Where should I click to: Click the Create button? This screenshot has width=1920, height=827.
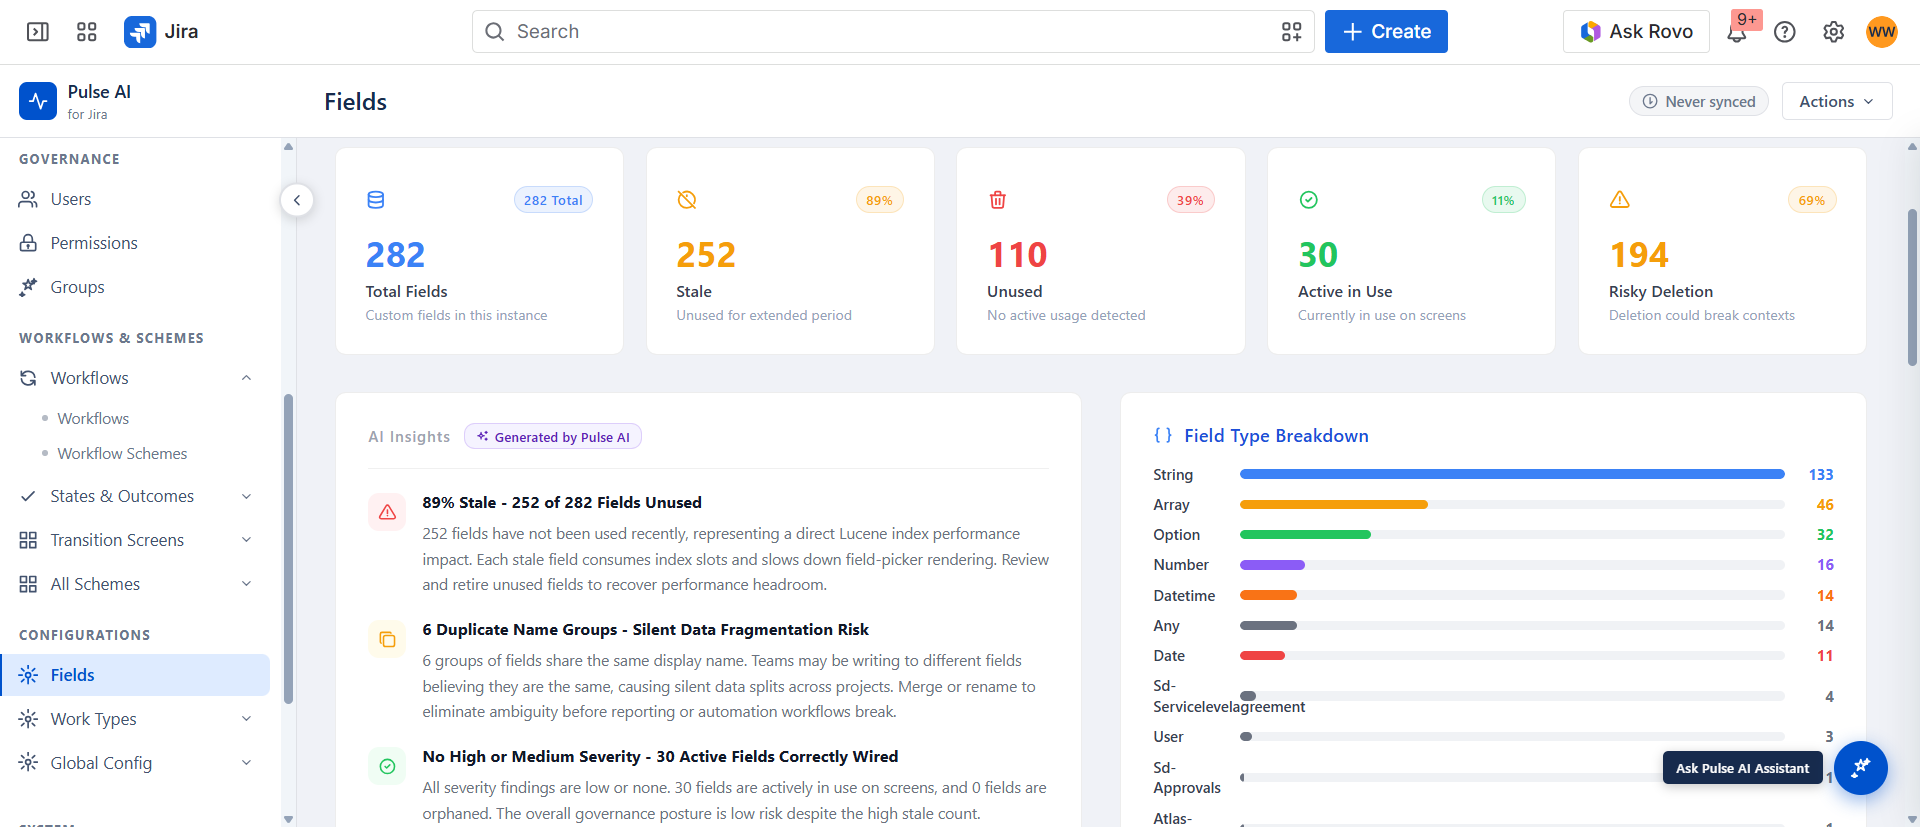pos(1386,32)
